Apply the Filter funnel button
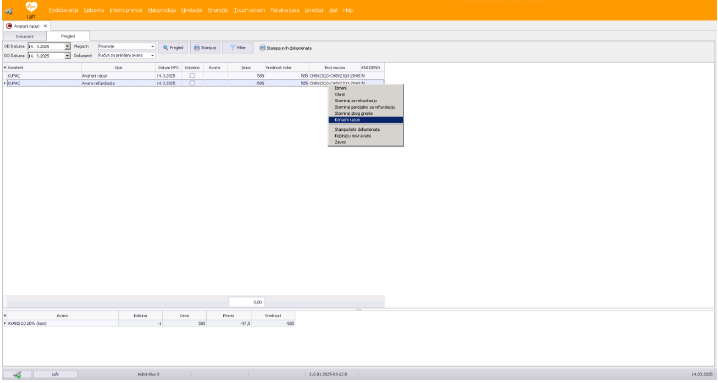The width and height of the screenshot is (718, 383). coord(238,48)
